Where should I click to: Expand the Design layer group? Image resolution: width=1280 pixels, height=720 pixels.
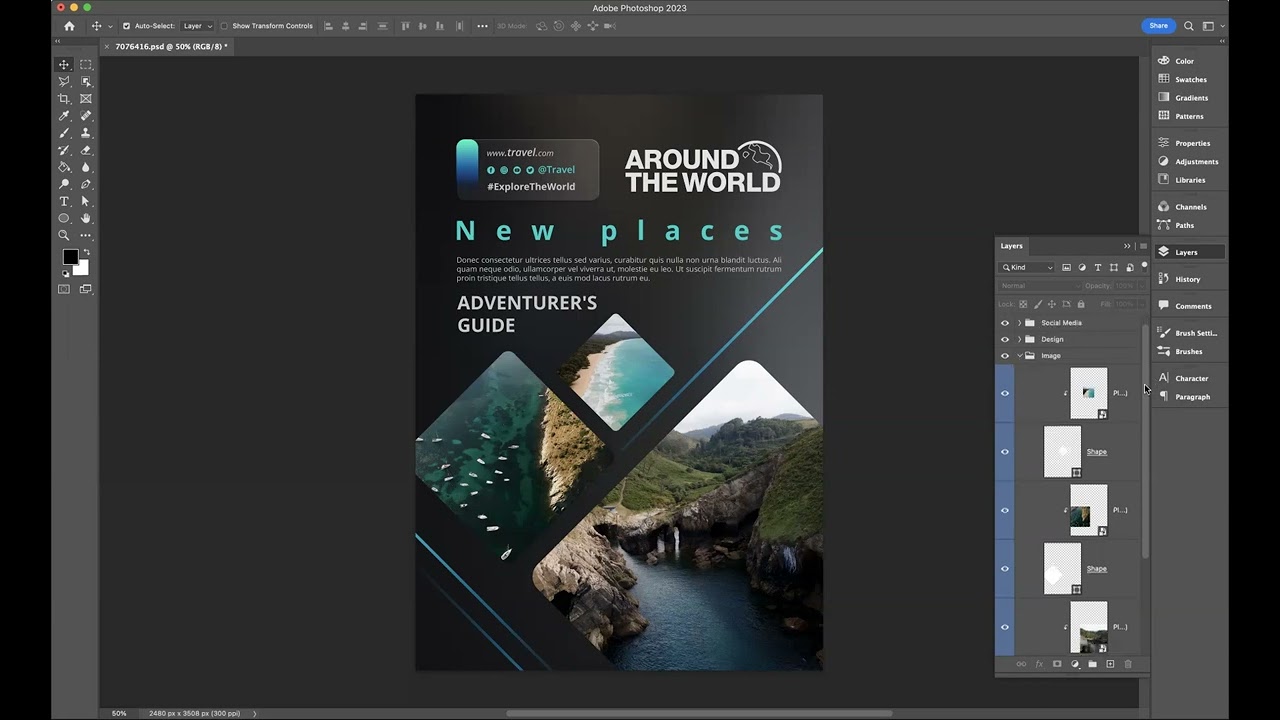(1019, 339)
